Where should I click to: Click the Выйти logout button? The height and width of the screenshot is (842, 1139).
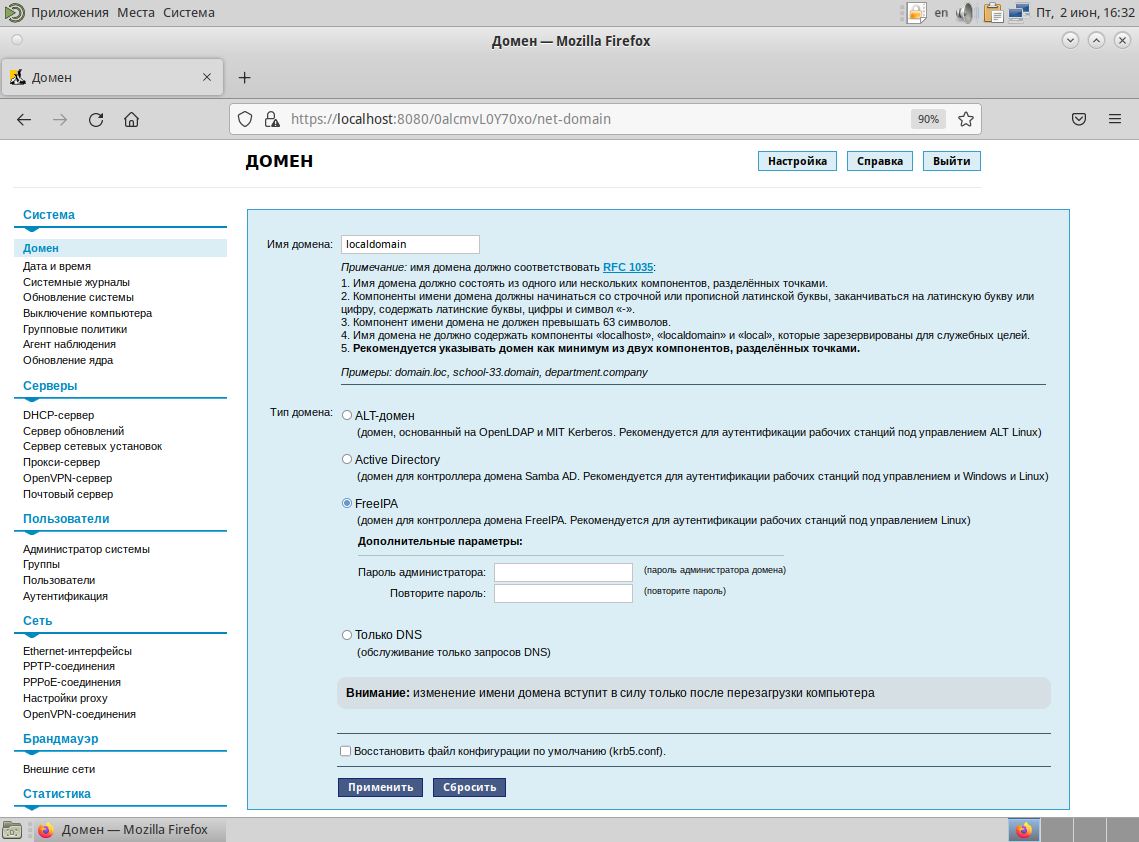952,161
